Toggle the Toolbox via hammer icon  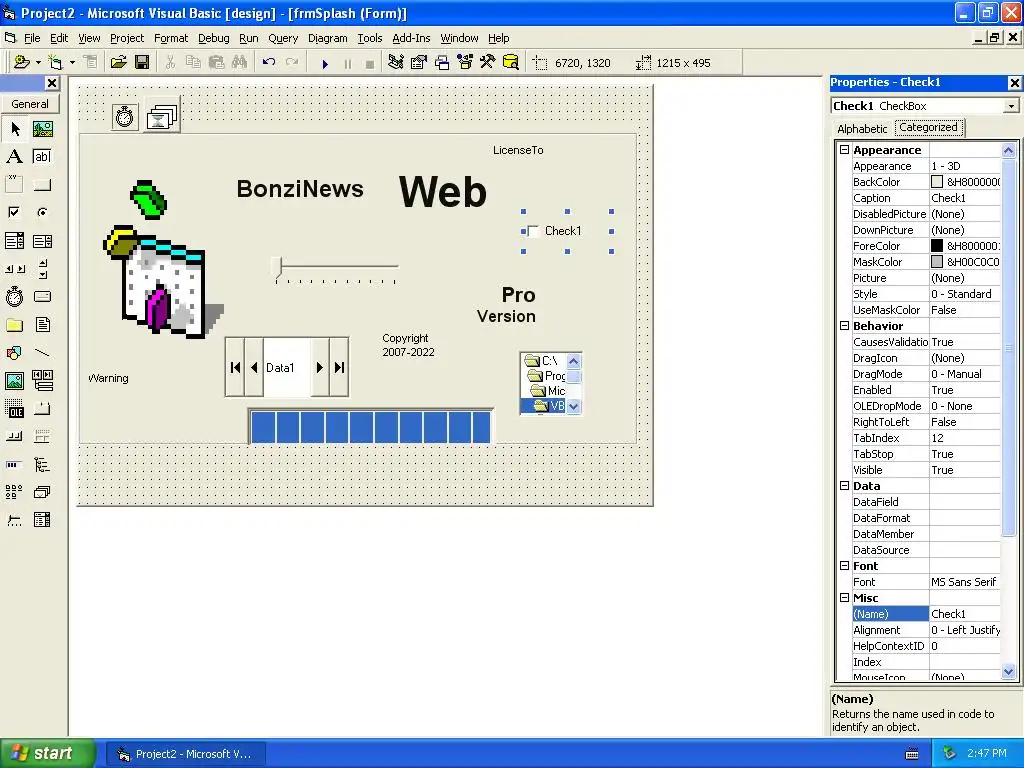[488, 63]
